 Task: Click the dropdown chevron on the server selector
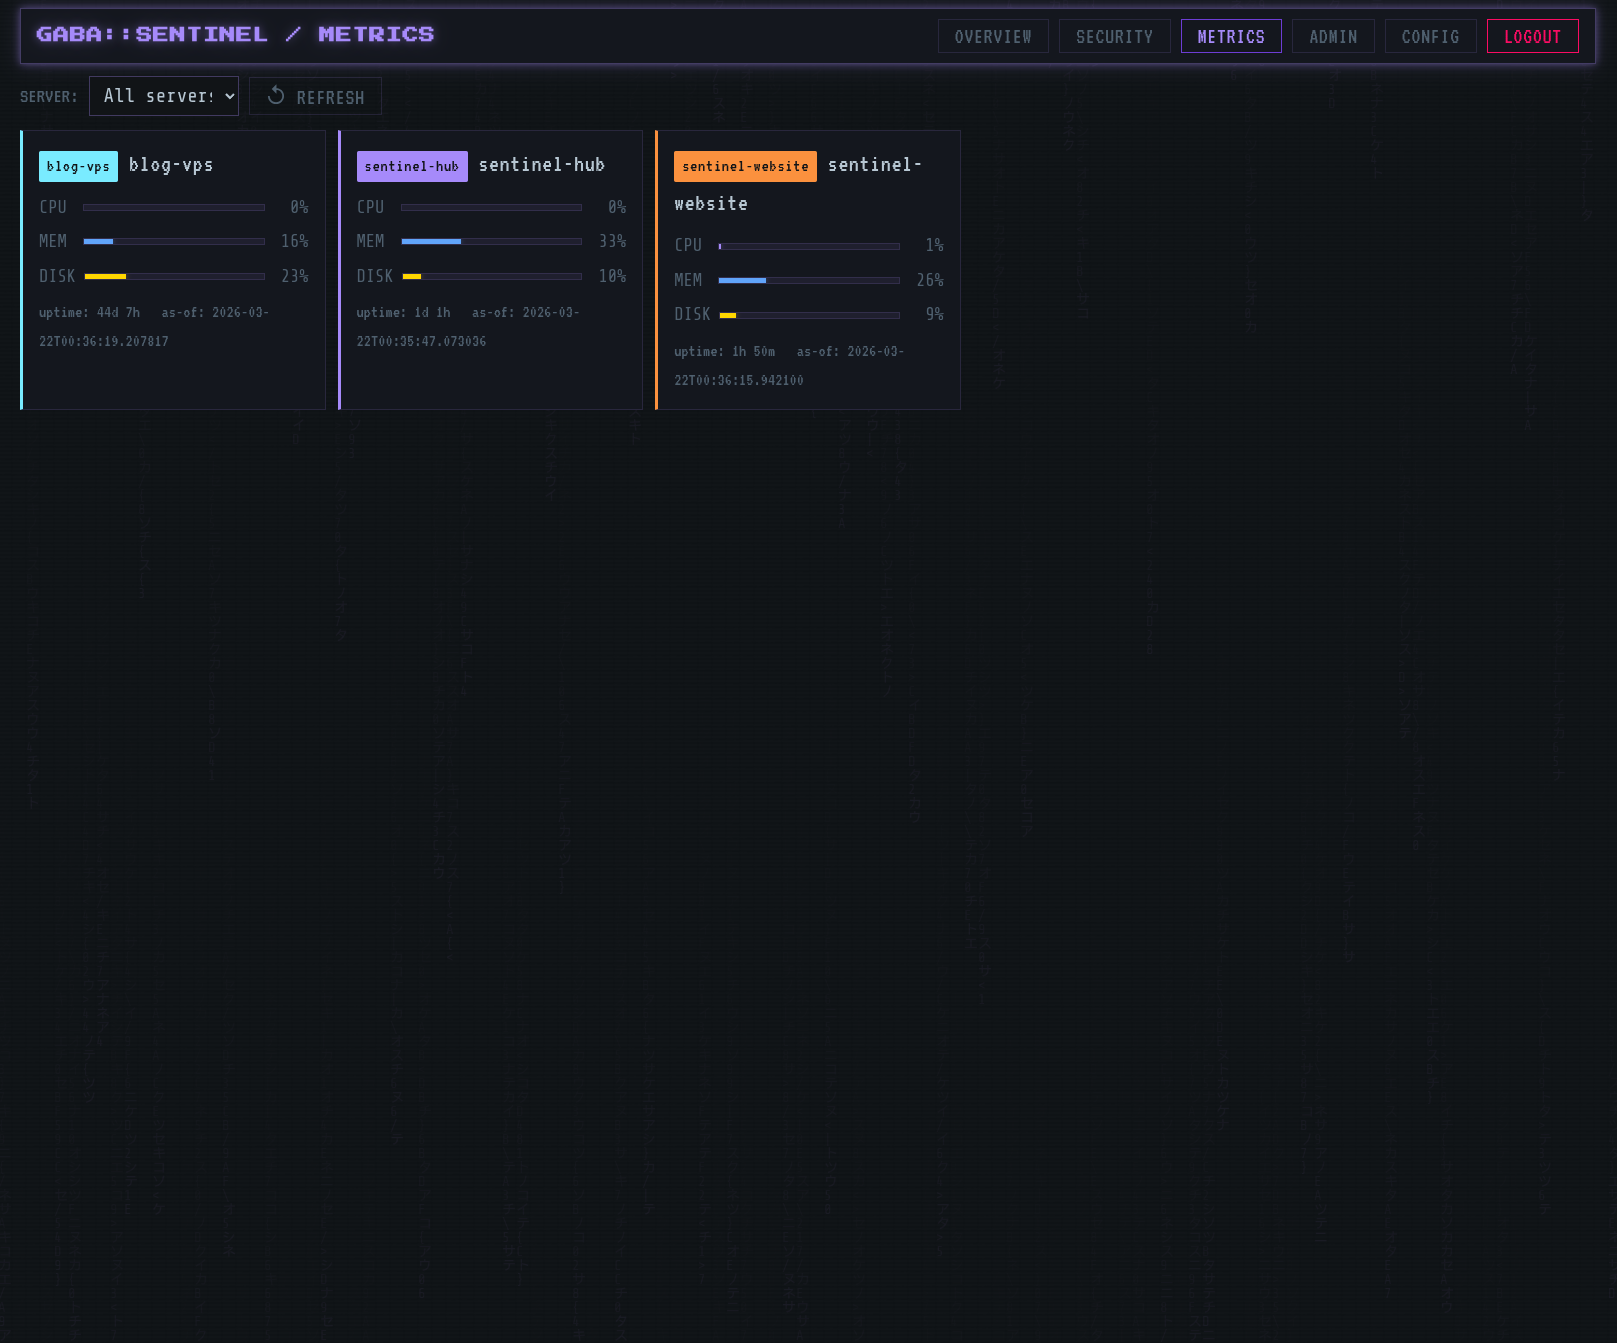click(228, 95)
